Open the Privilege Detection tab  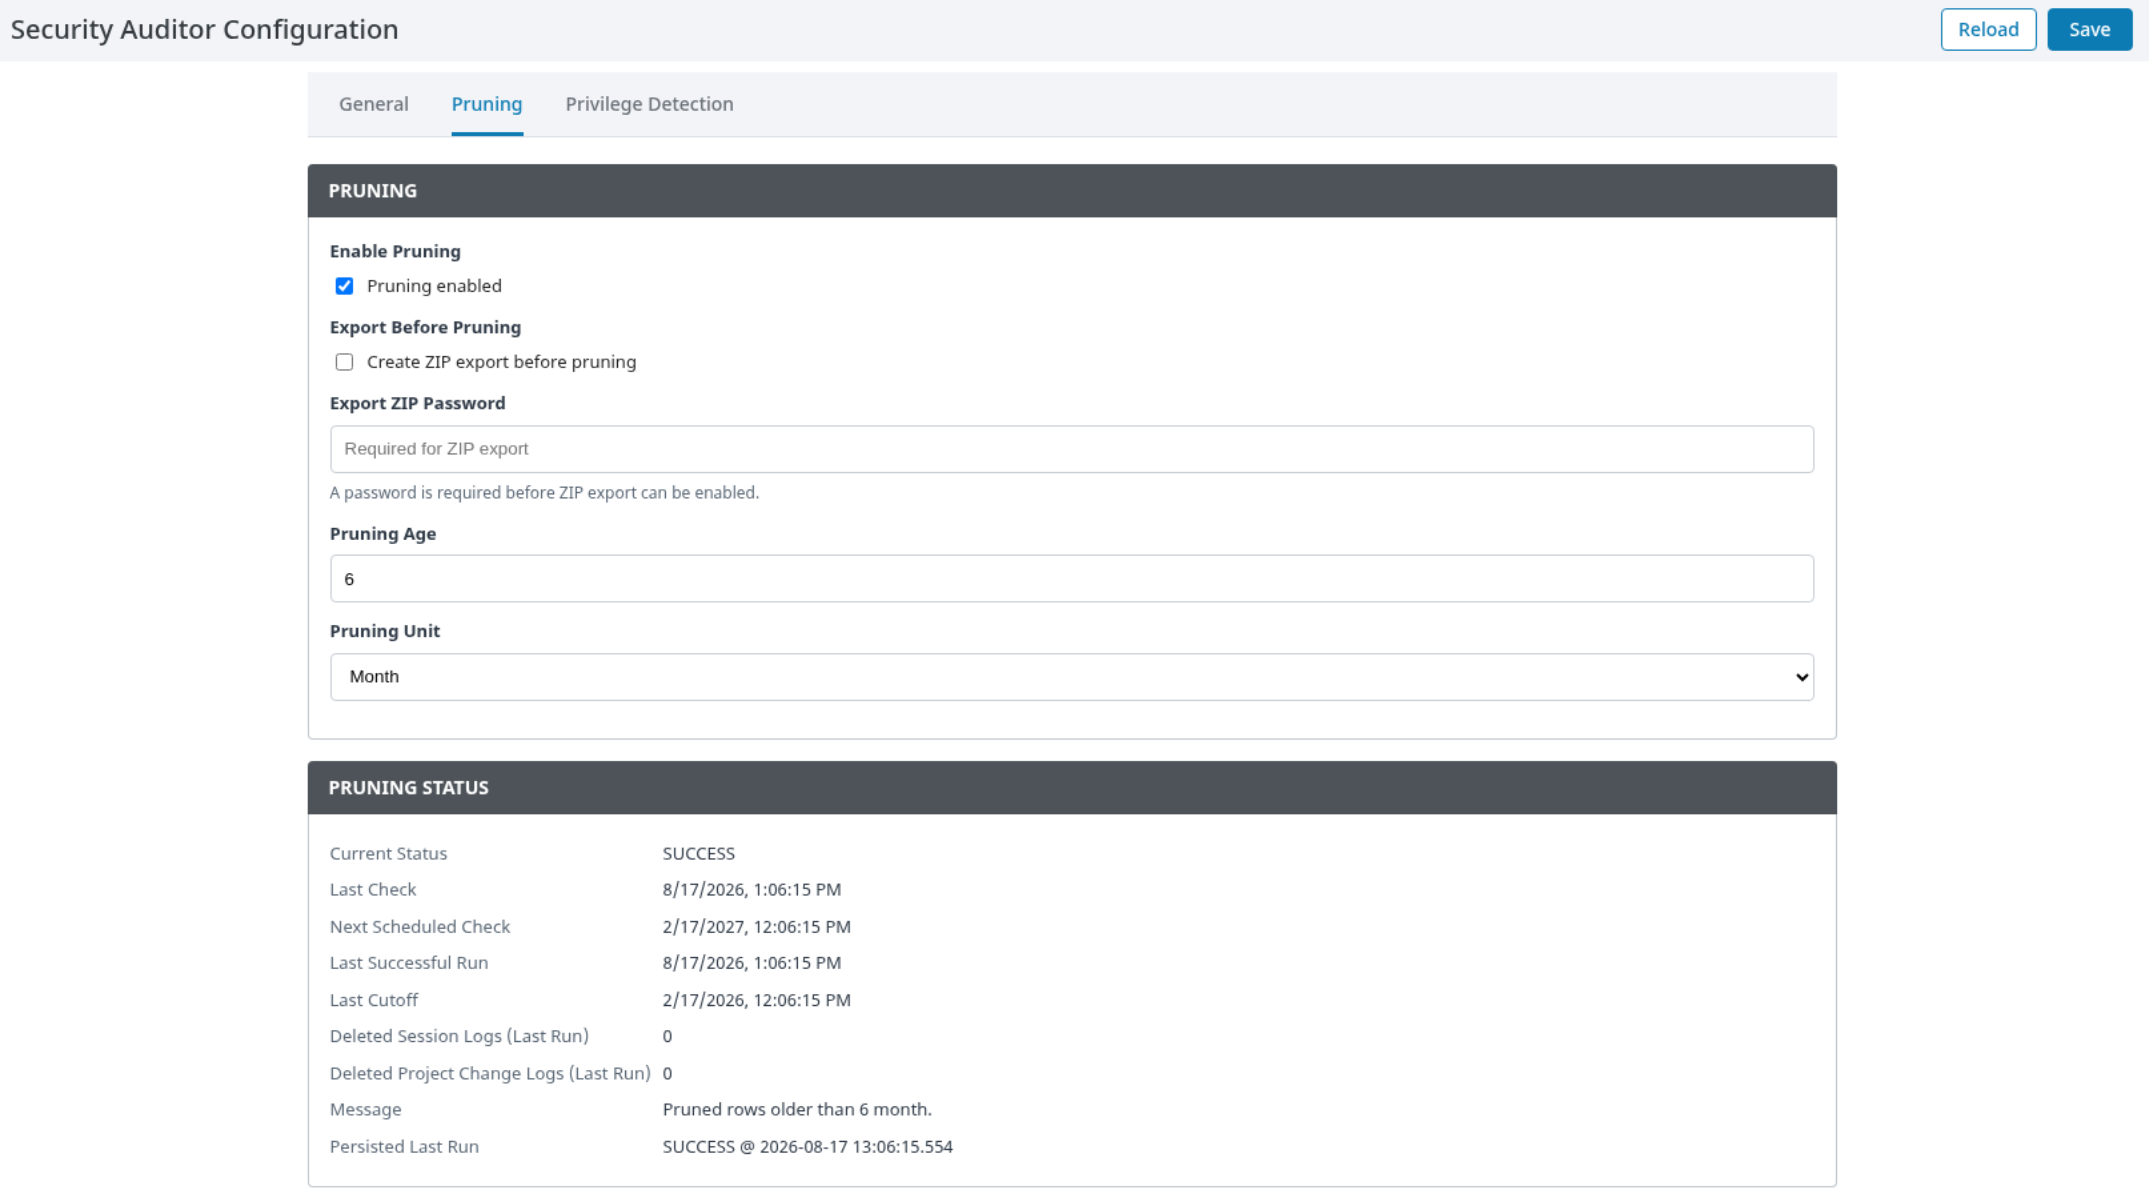649,104
